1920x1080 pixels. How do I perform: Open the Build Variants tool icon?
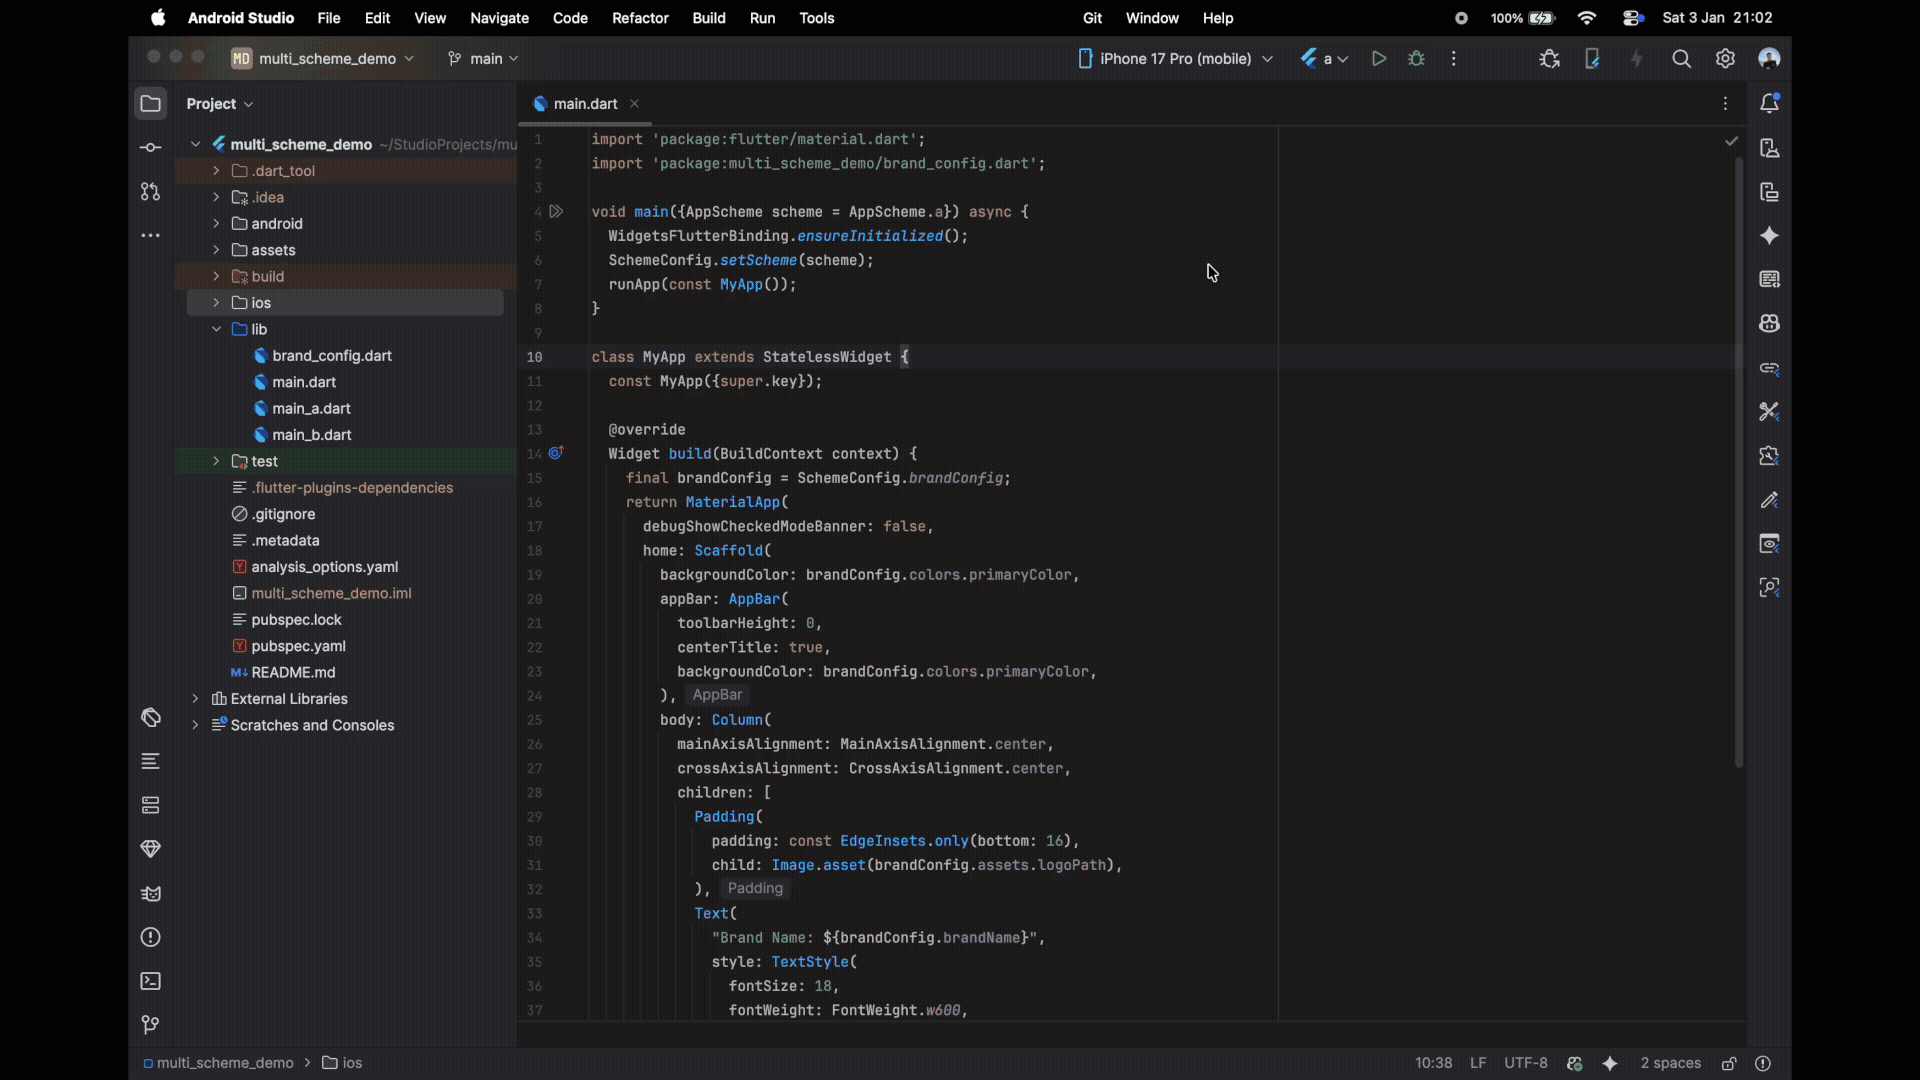[x=150, y=718]
